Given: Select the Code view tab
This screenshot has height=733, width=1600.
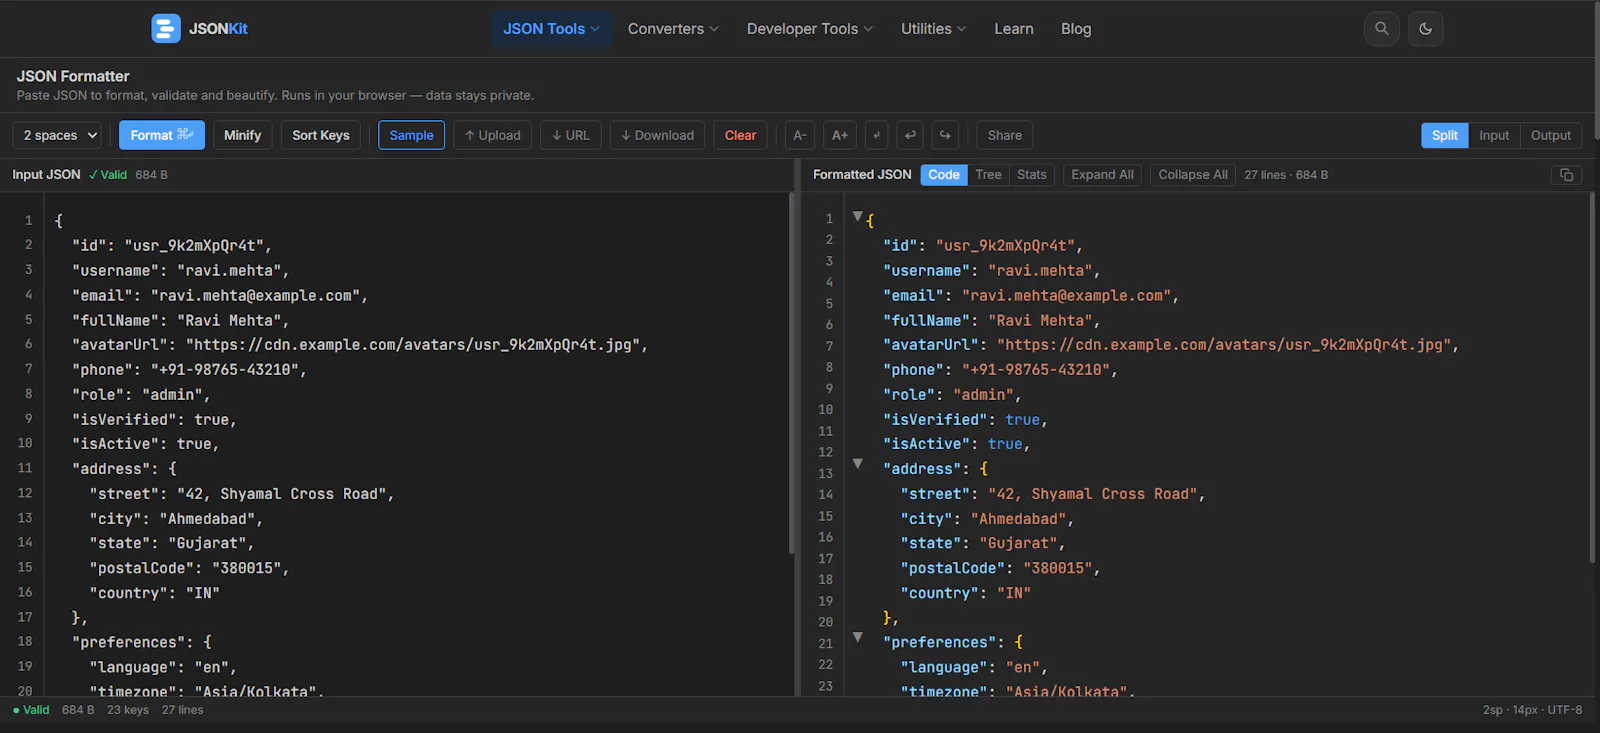Looking at the screenshot, I should click(943, 175).
